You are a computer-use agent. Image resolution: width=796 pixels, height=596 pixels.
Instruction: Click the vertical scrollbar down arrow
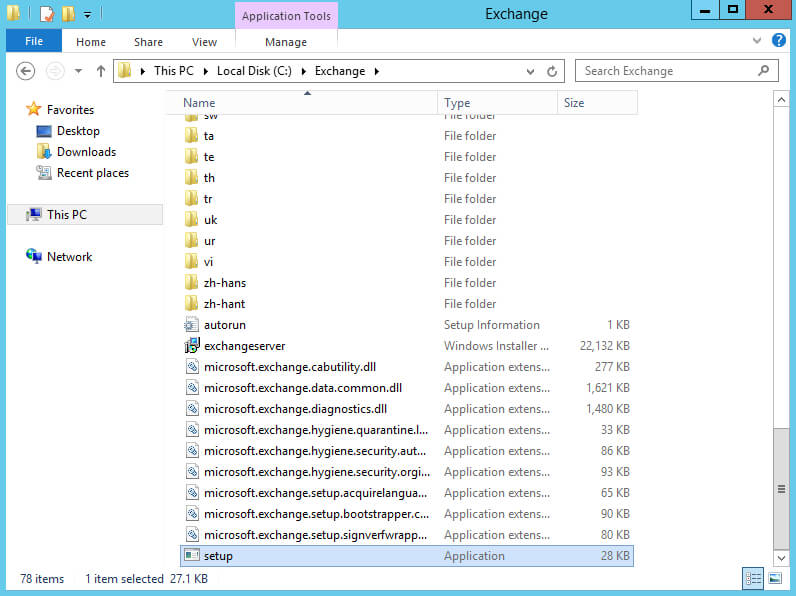click(x=781, y=558)
